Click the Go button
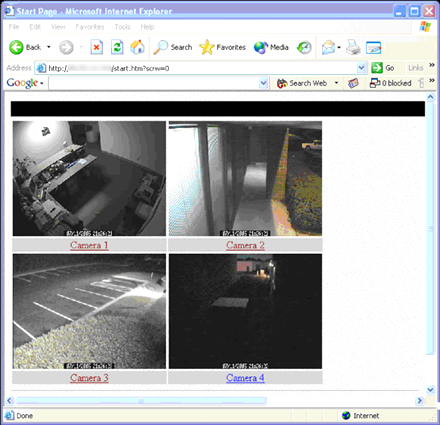The image size is (440, 425). click(x=383, y=68)
